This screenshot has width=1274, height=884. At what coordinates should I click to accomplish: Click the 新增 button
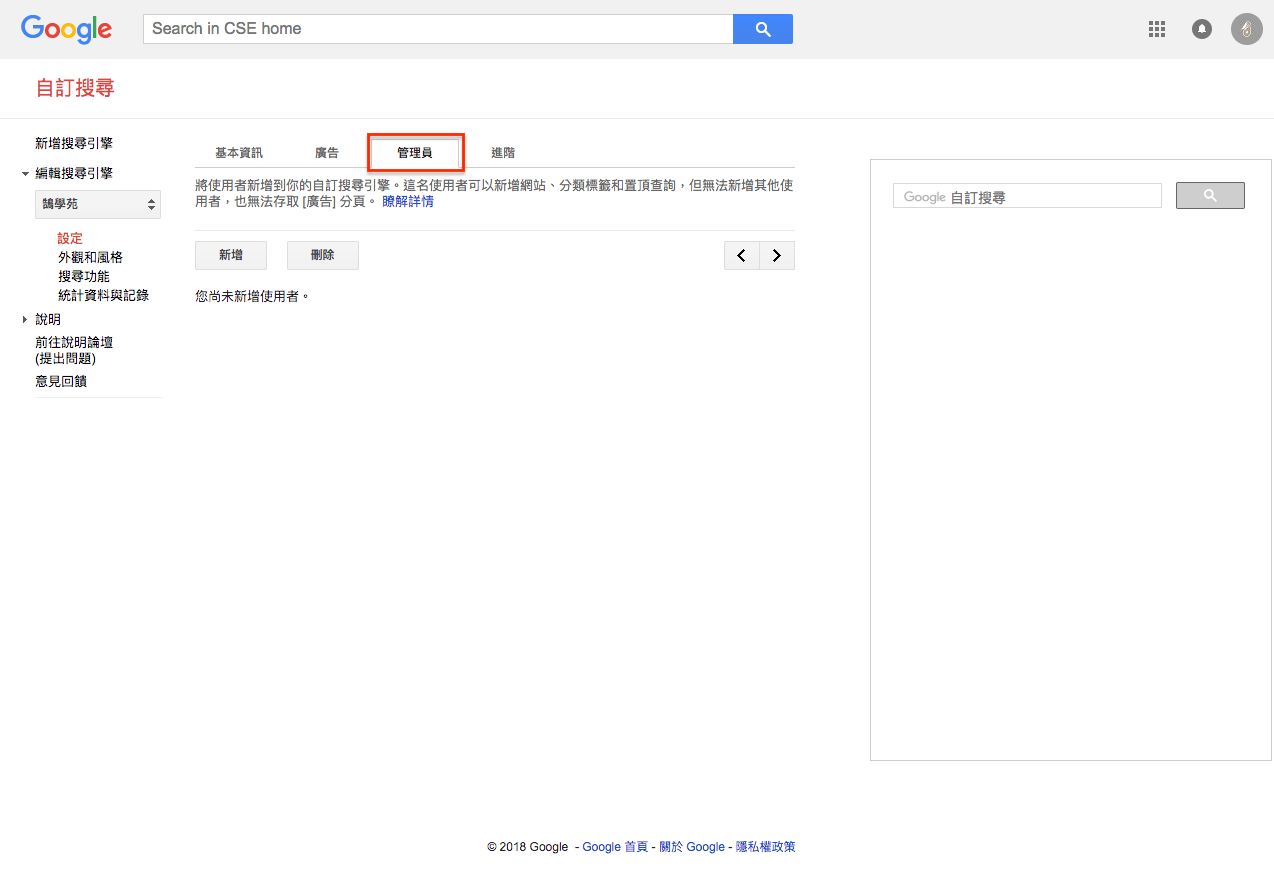click(231, 256)
